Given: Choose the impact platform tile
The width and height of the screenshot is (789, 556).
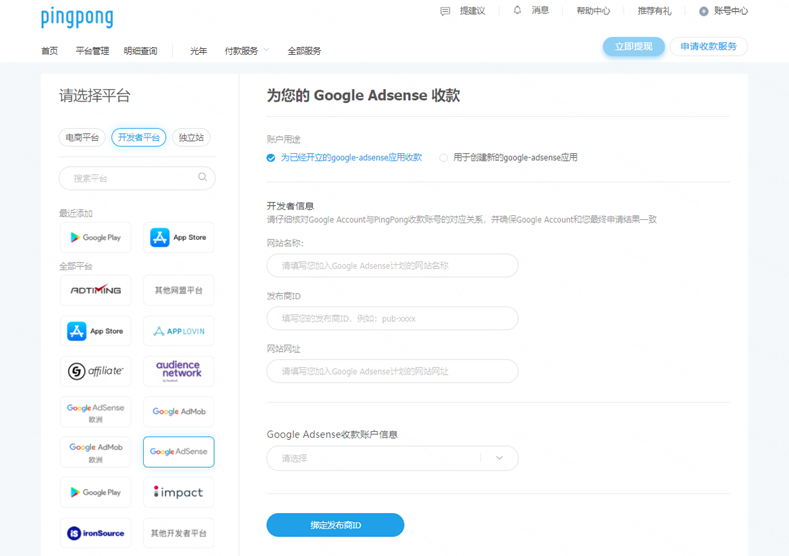Looking at the screenshot, I should tap(179, 492).
